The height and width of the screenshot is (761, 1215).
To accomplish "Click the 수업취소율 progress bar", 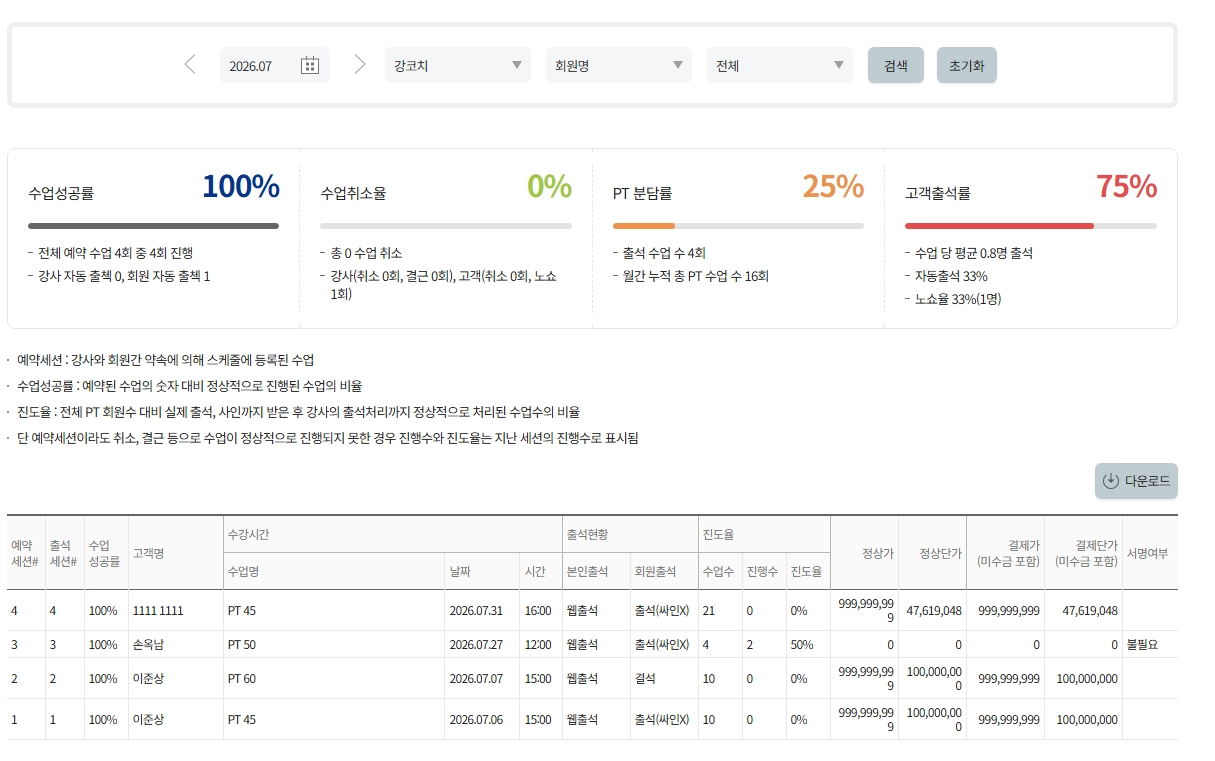I will coord(446,226).
